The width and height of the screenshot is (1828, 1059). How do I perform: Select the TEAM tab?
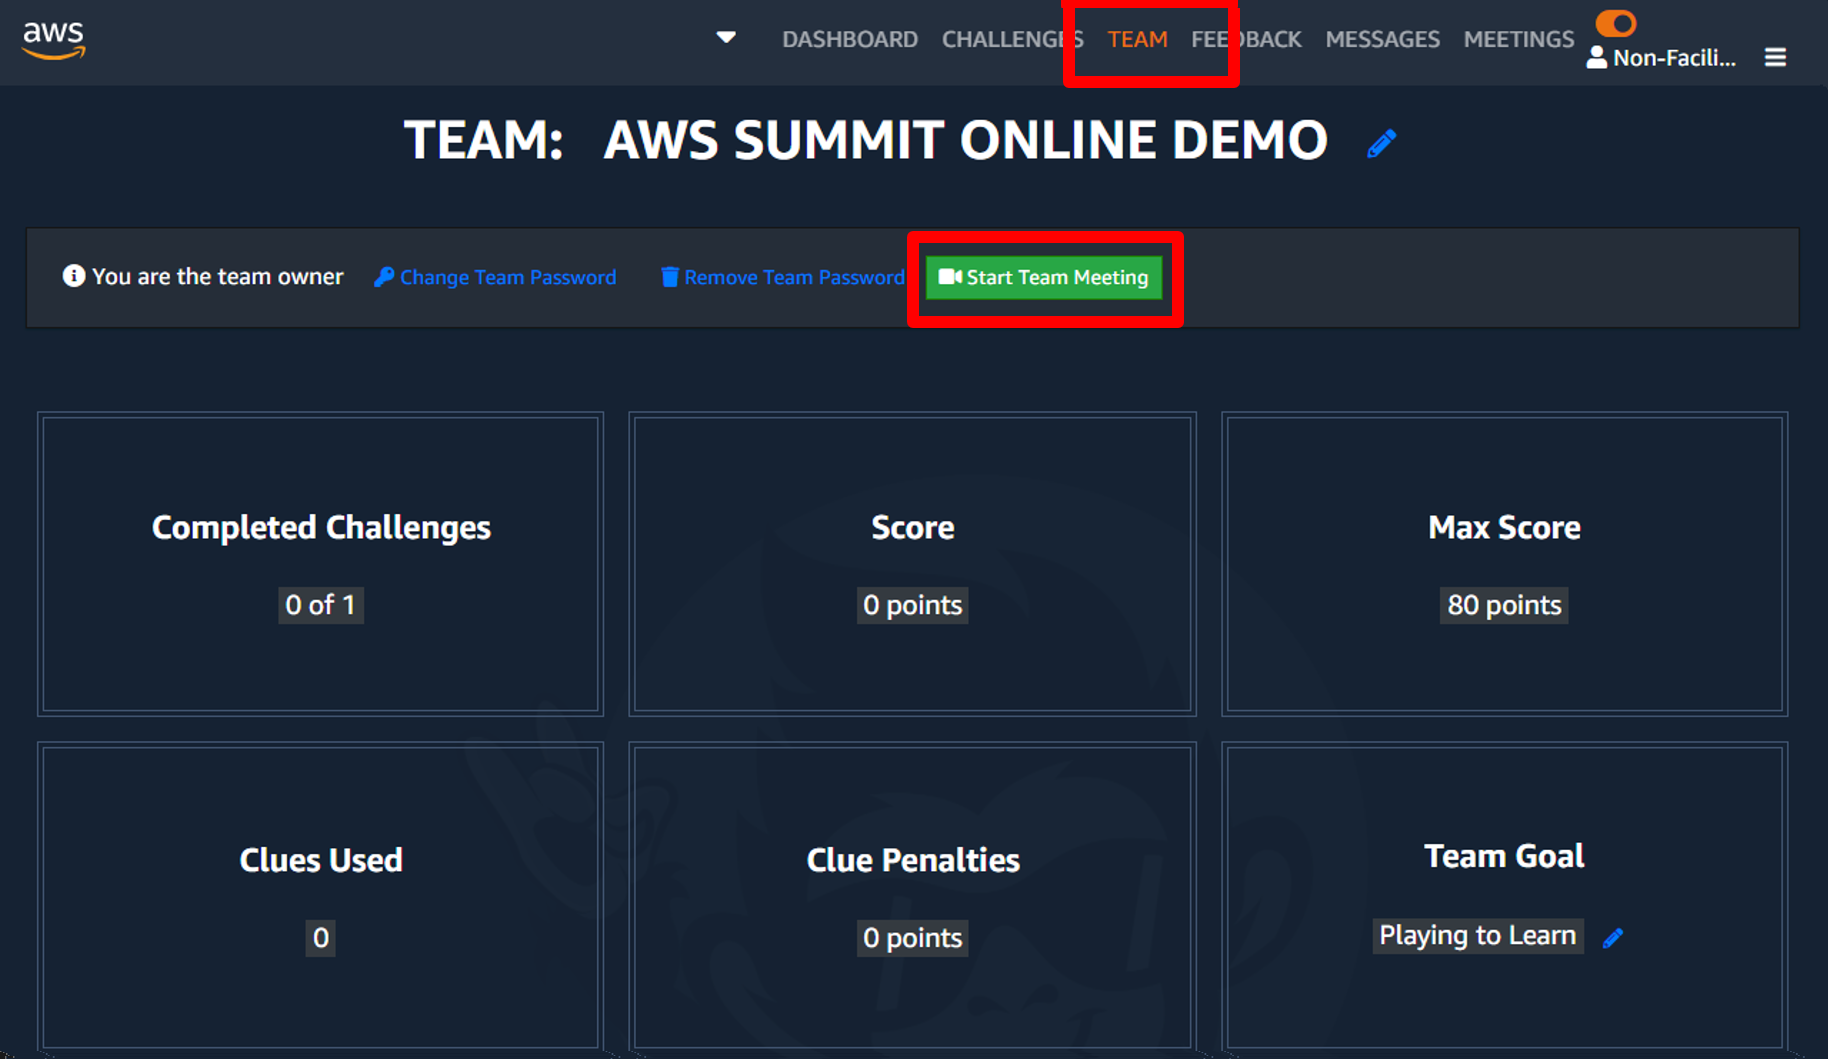1137,39
